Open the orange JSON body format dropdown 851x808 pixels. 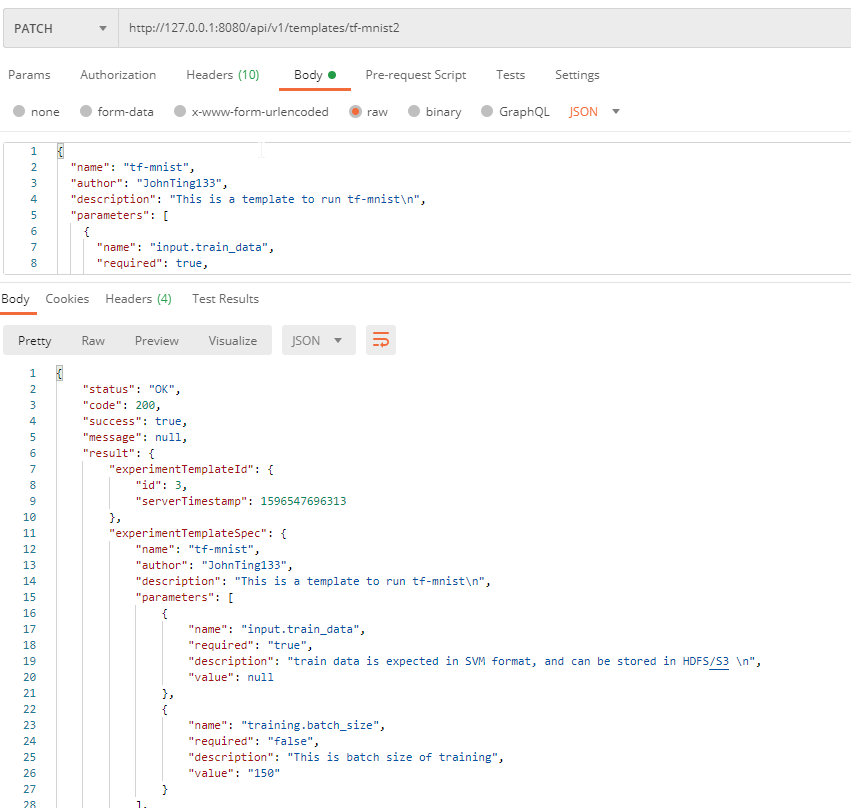tap(594, 112)
